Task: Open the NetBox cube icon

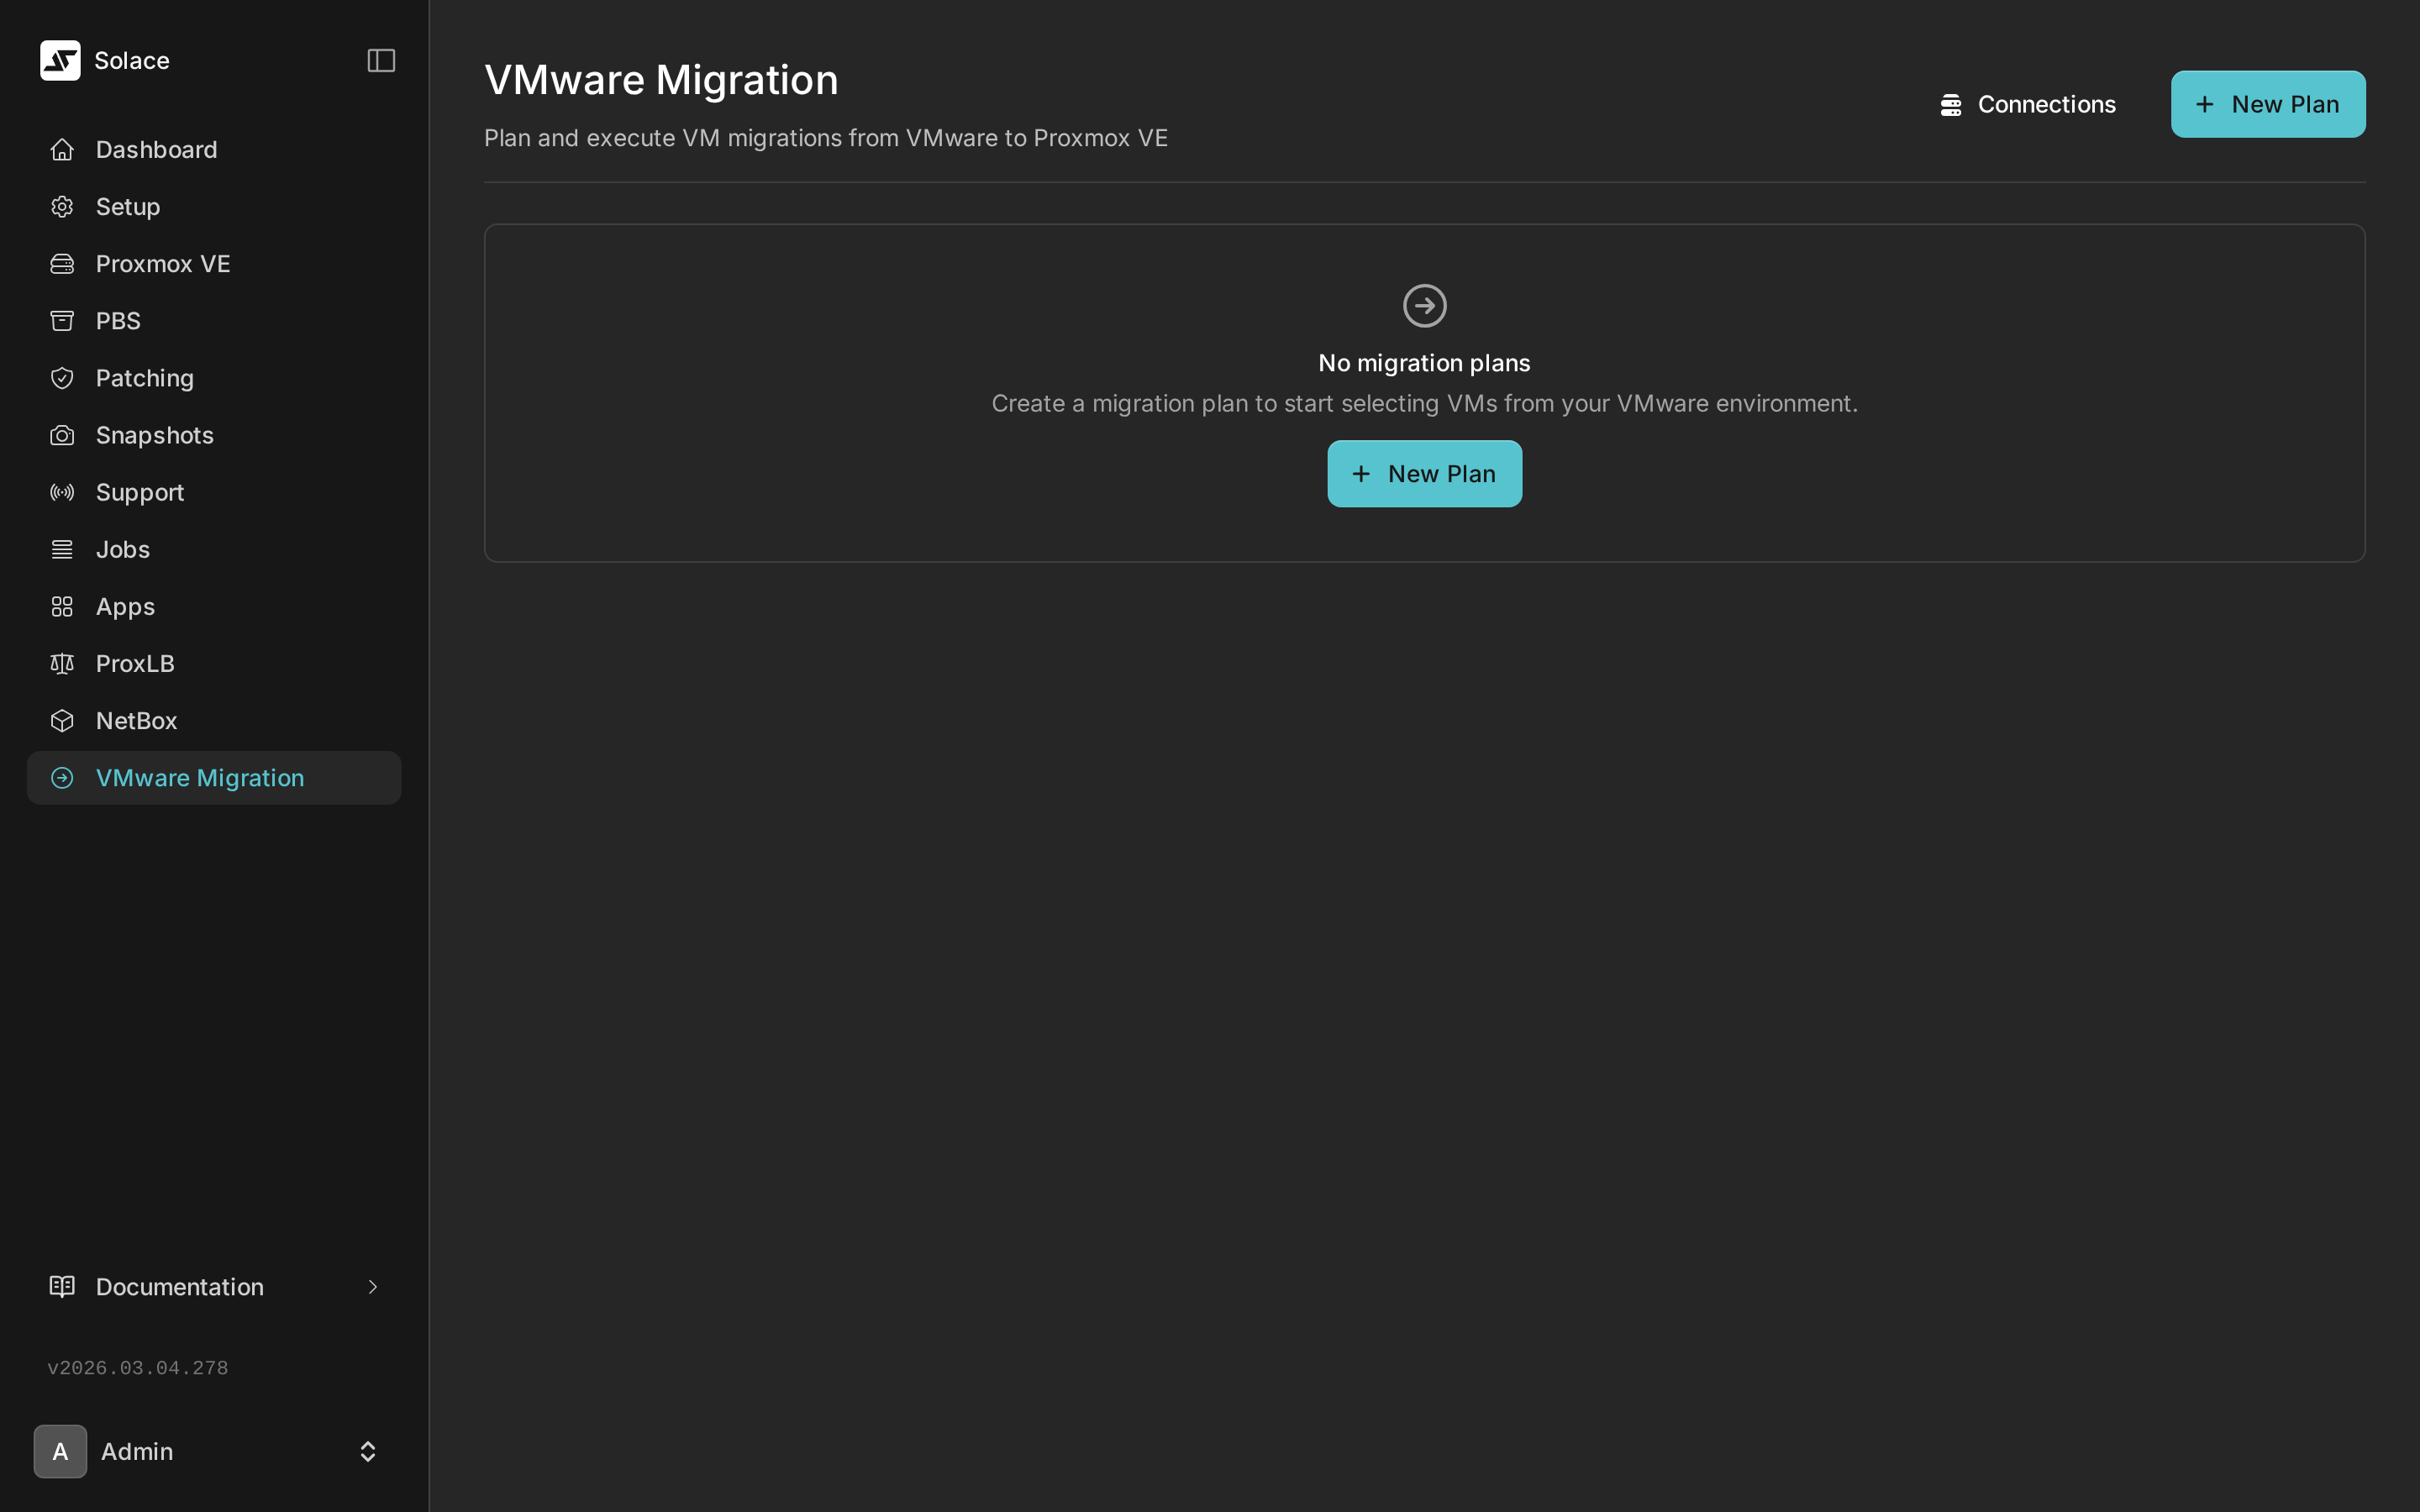Action: pos(62,720)
